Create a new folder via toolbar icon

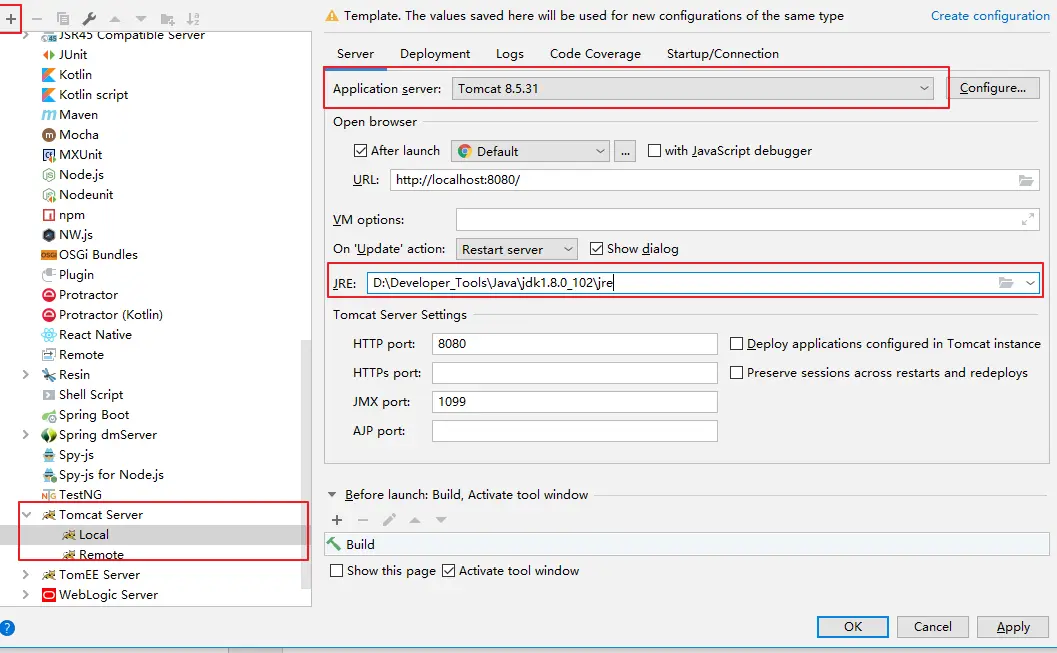tap(167, 19)
